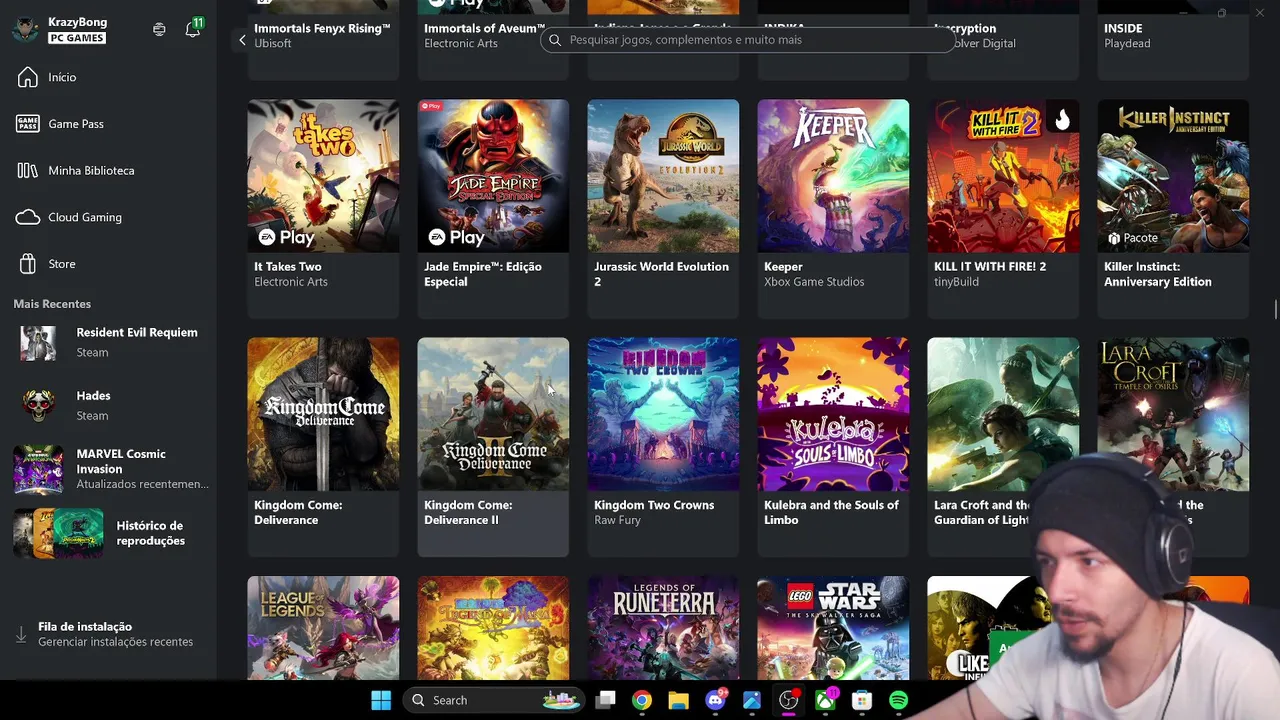The image size is (1280, 720).
Task: Open Resident Evil Requiem recent item
Action: point(110,342)
